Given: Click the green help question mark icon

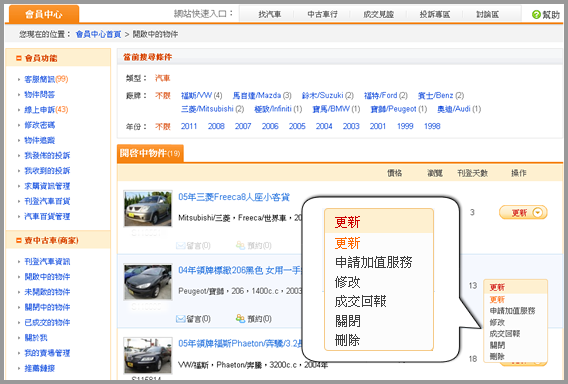Looking at the screenshot, I should coord(536,14).
